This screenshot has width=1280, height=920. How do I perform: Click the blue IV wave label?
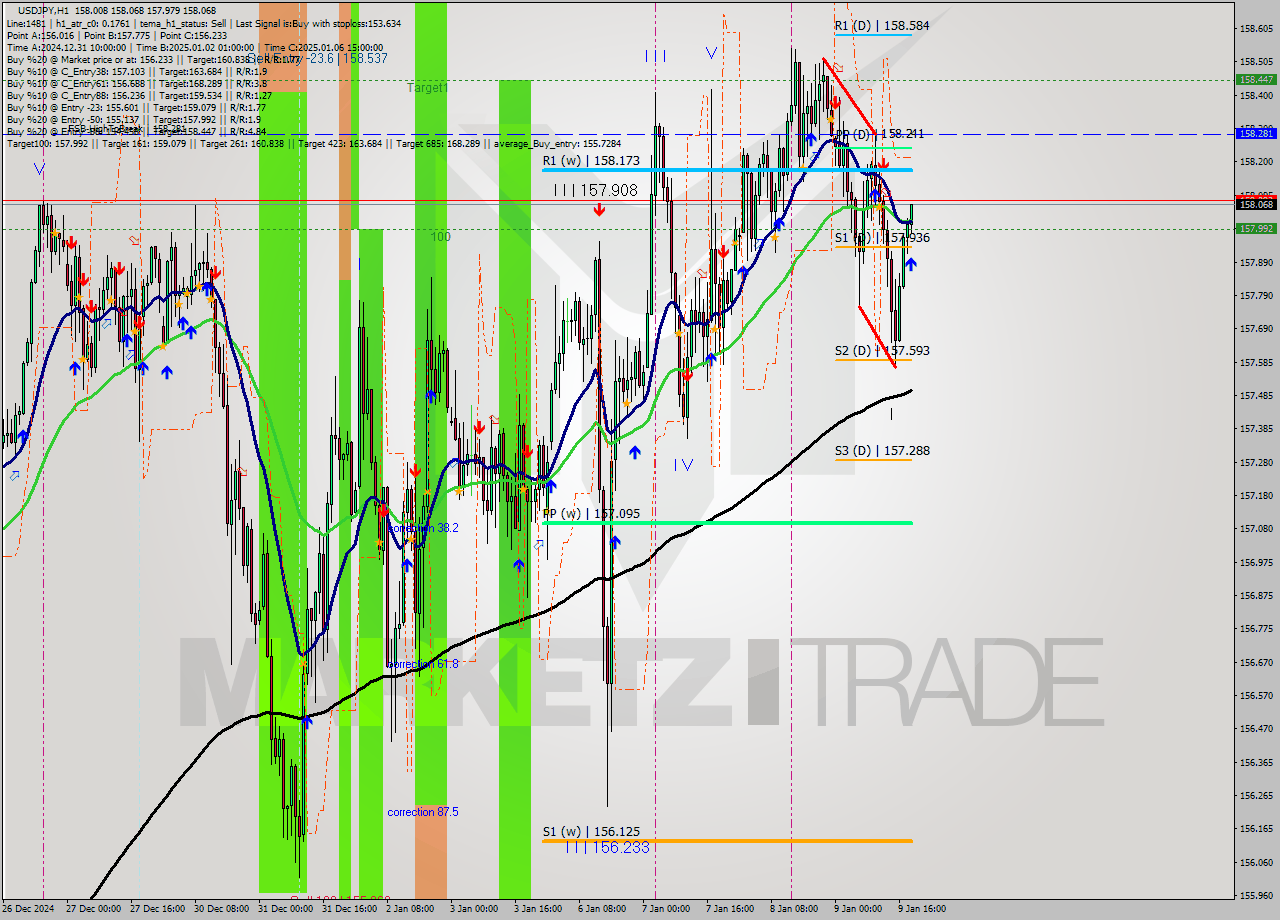683,464
